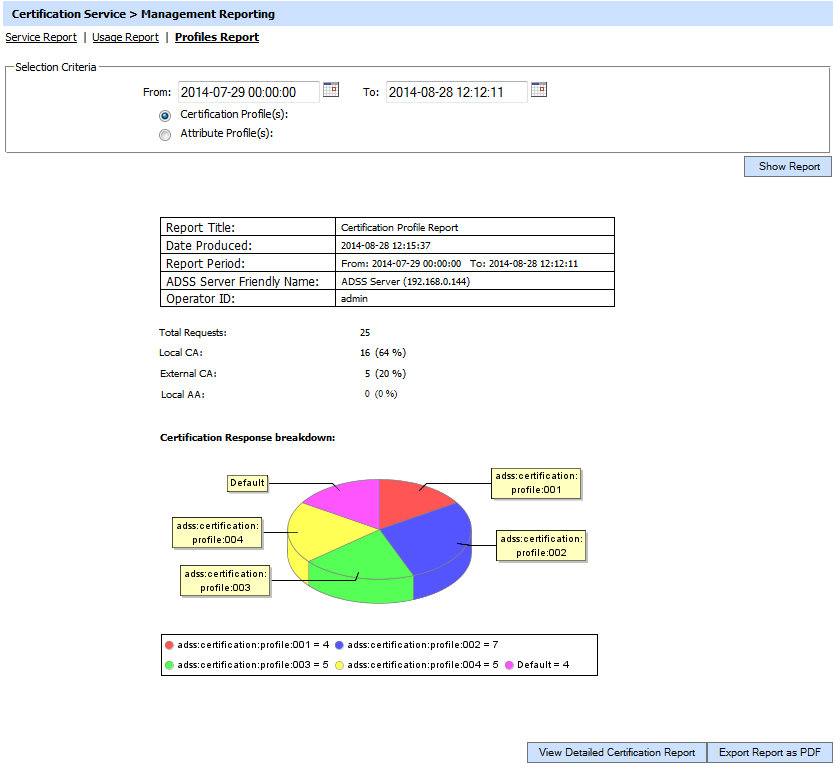The image size is (836, 772).
Task: Select the Attribute Profile(s) radio button
Action: (165, 134)
